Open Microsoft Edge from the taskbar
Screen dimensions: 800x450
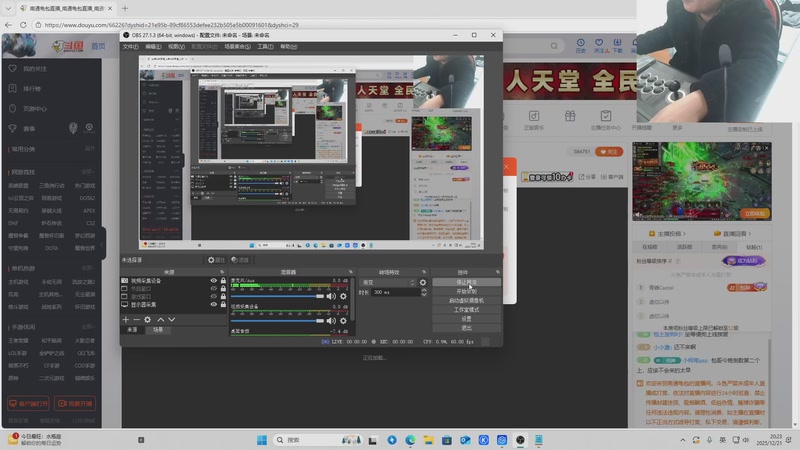pyautogui.click(x=410, y=440)
